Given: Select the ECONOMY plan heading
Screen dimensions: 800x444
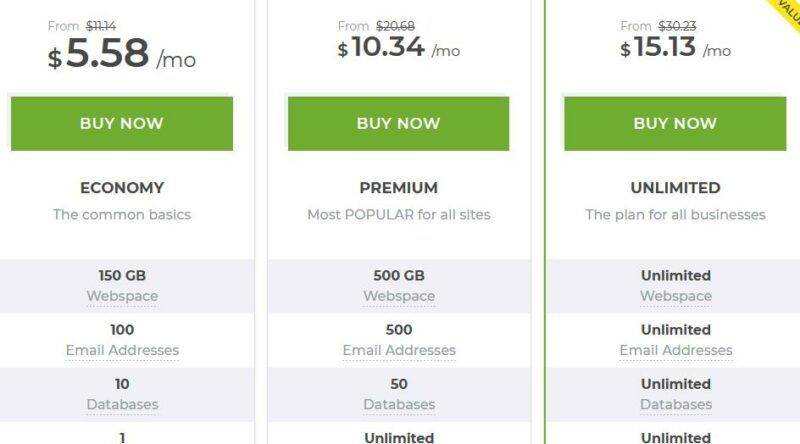Looking at the screenshot, I should [x=122, y=188].
